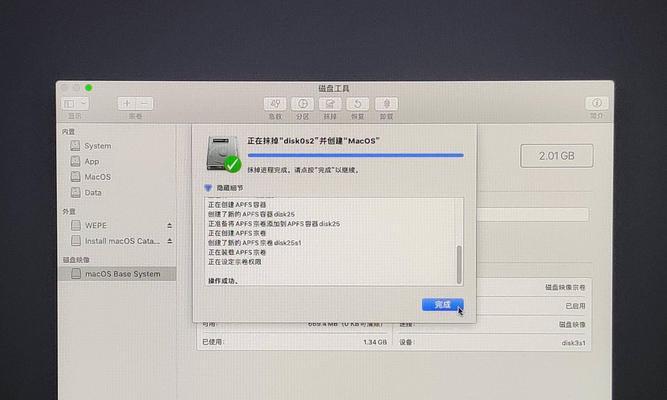The height and width of the screenshot is (400, 667).
Task: Select Install macOS Catalina disk
Action: tap(117, 241)
